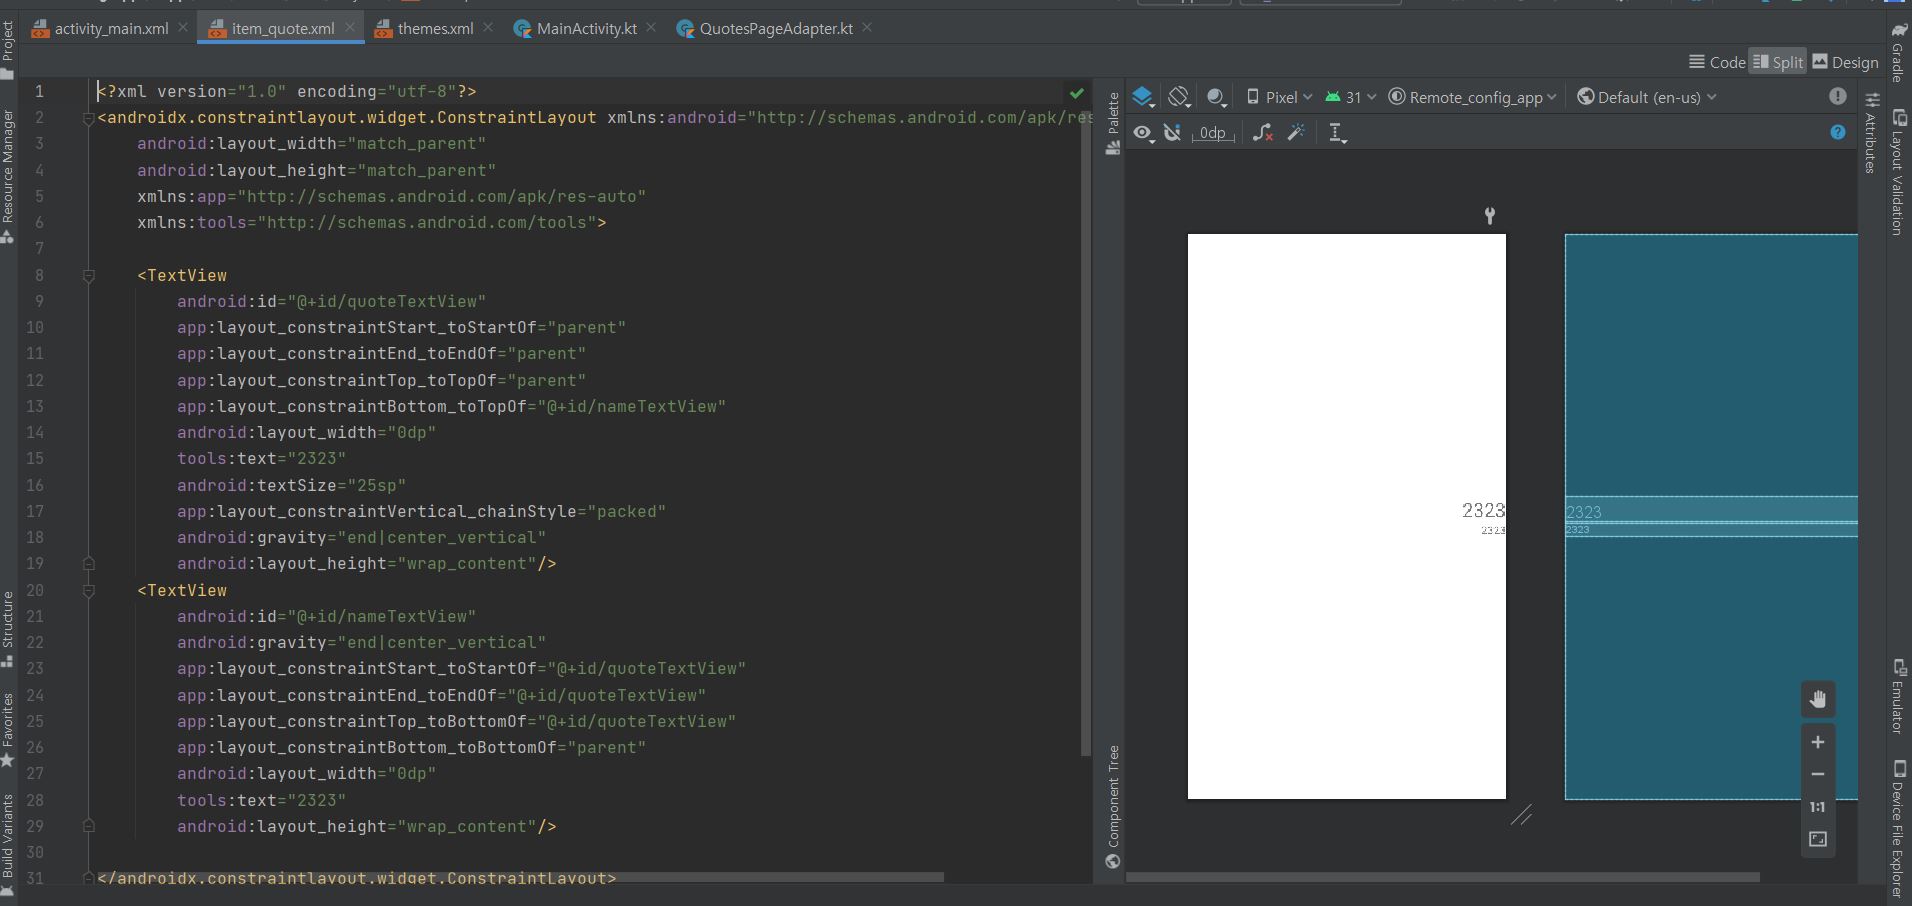Screen dimensions: 1912x906
Task: Open the Device File Explorer panel
Action: (x=1898, y=829)
